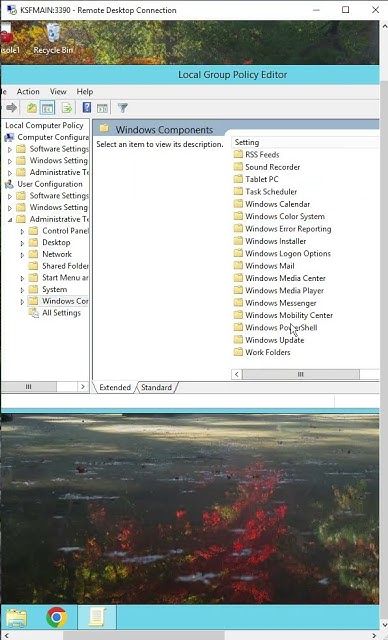Select Windows Messenger entry
The image size is (388, 640).
tap(281, 302)
